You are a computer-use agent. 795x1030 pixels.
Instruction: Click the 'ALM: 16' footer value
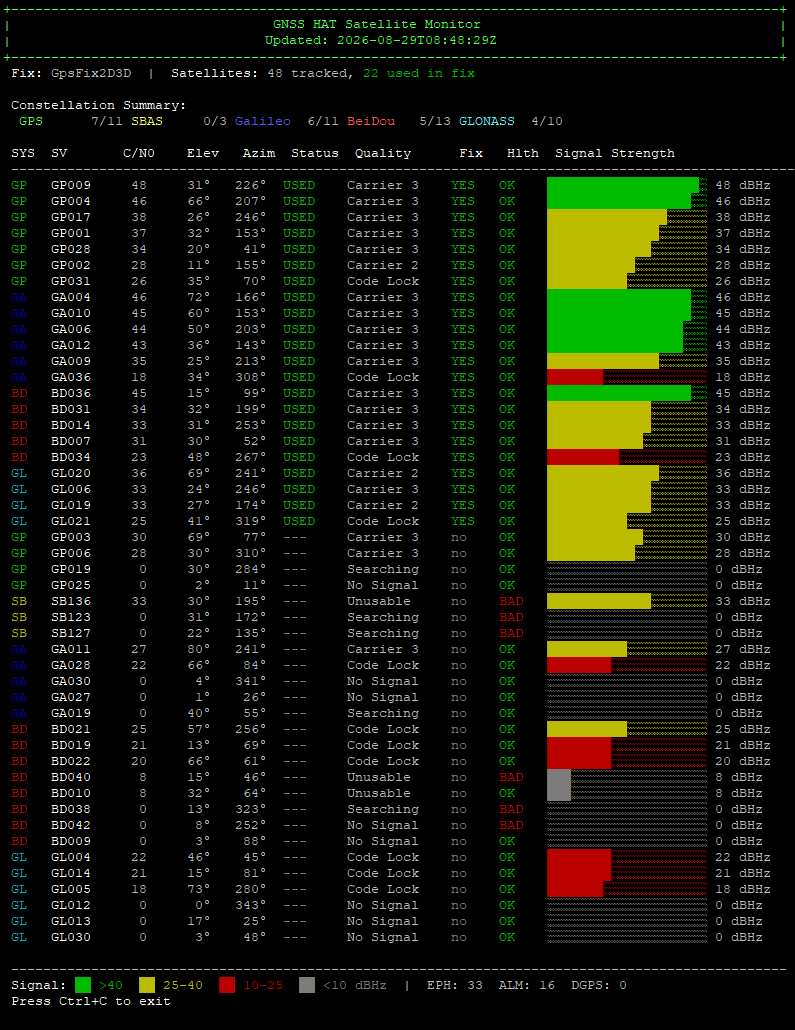527,985
